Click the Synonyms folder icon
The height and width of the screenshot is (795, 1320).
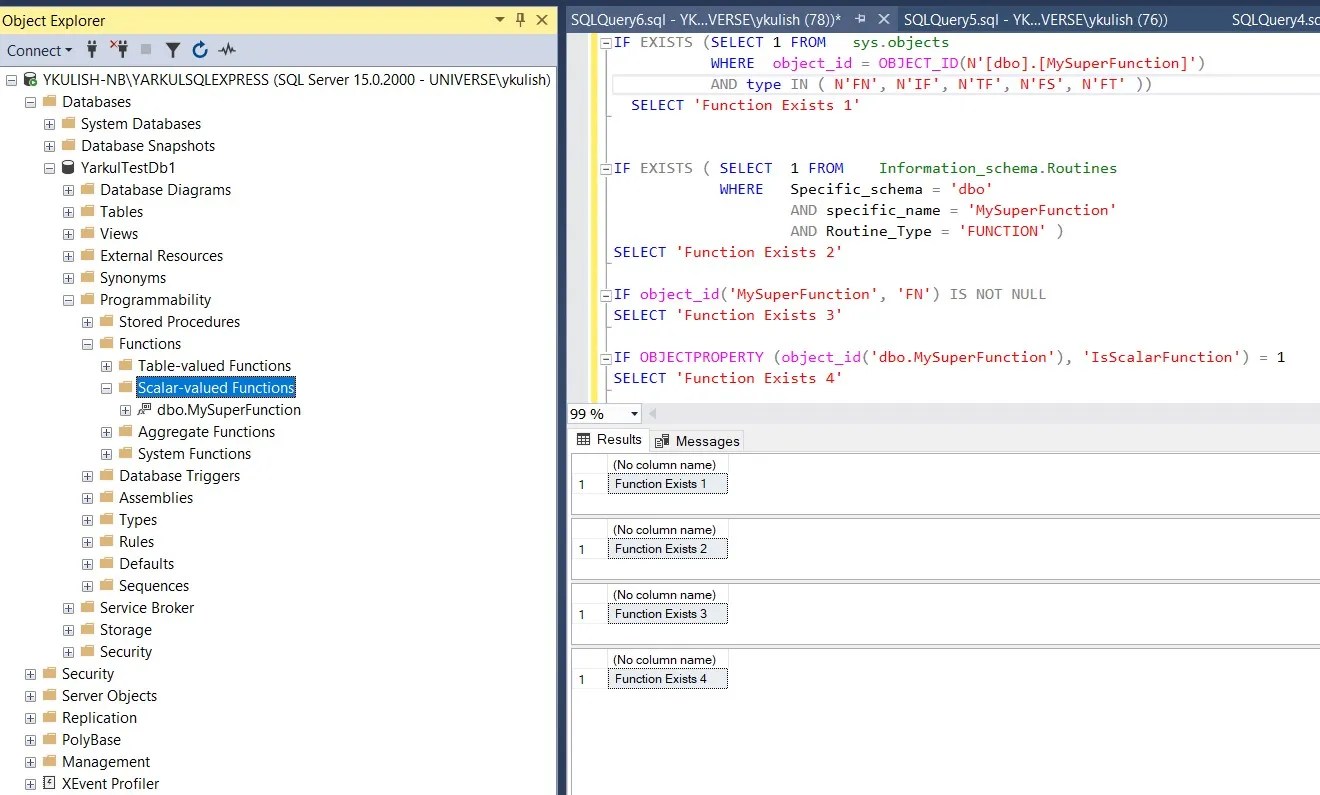(87, 278)
